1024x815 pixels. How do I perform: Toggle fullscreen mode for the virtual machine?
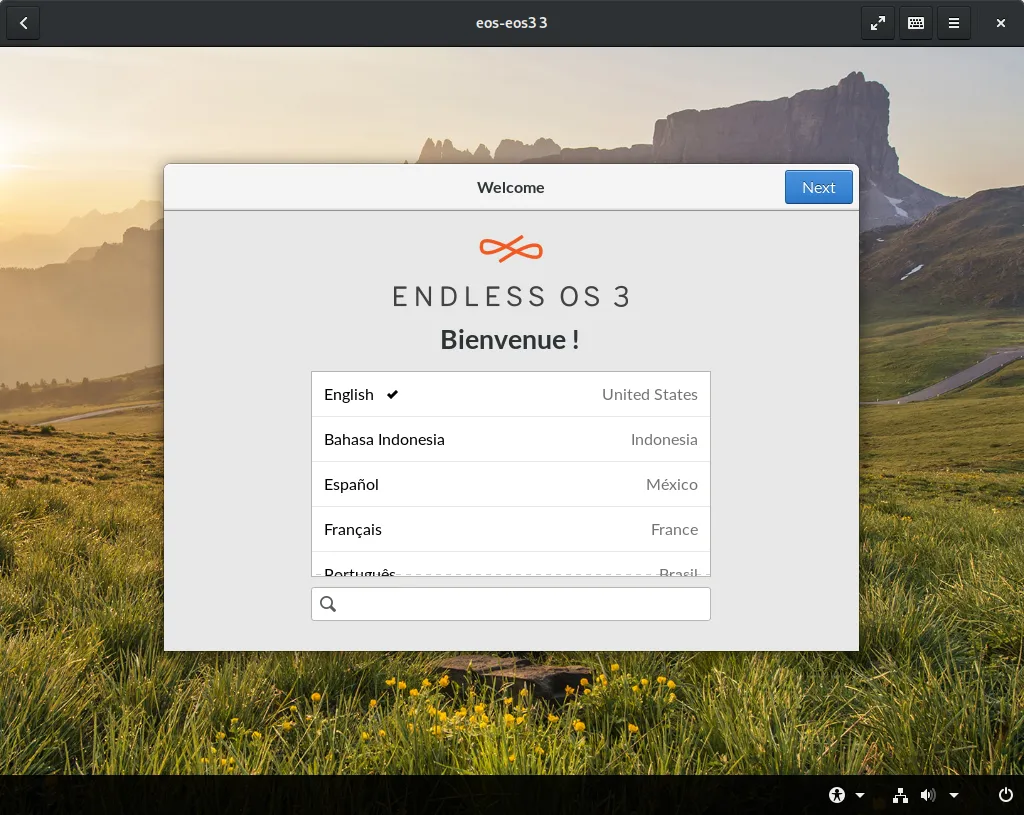click(877, 23)
